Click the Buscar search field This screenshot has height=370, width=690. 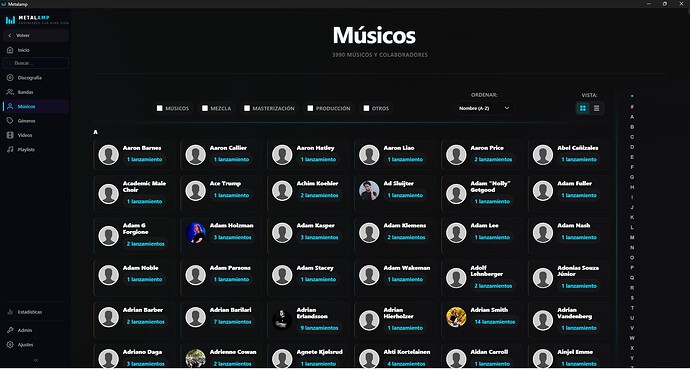(36, 63)
